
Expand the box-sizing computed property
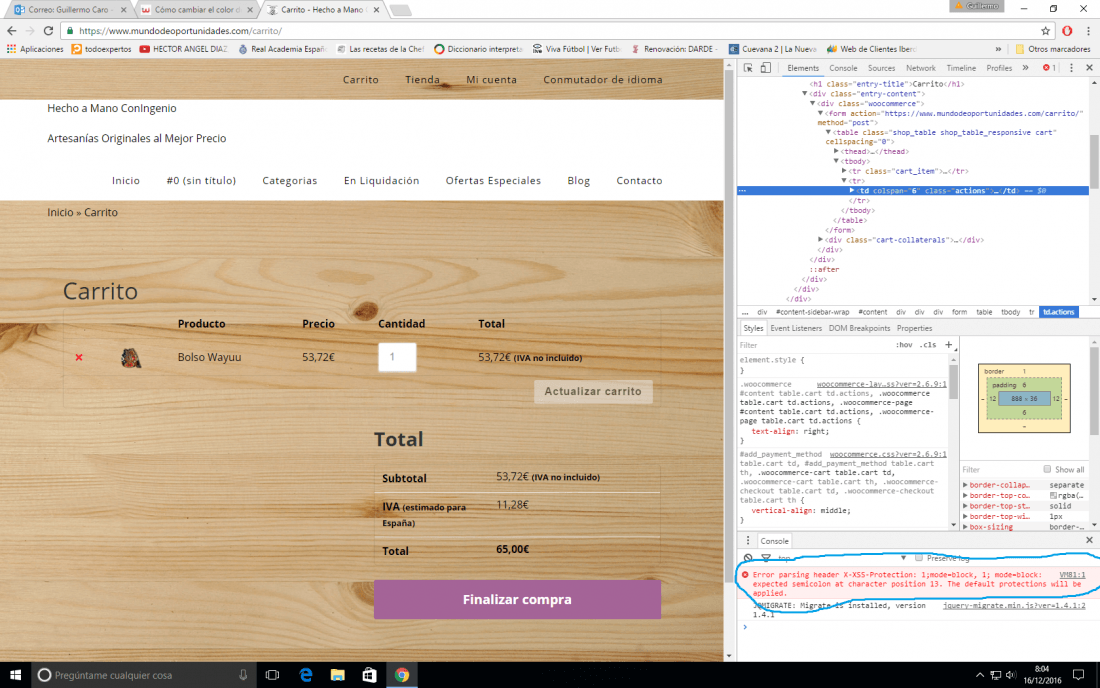pyautogui.click(x=965, y=527)
